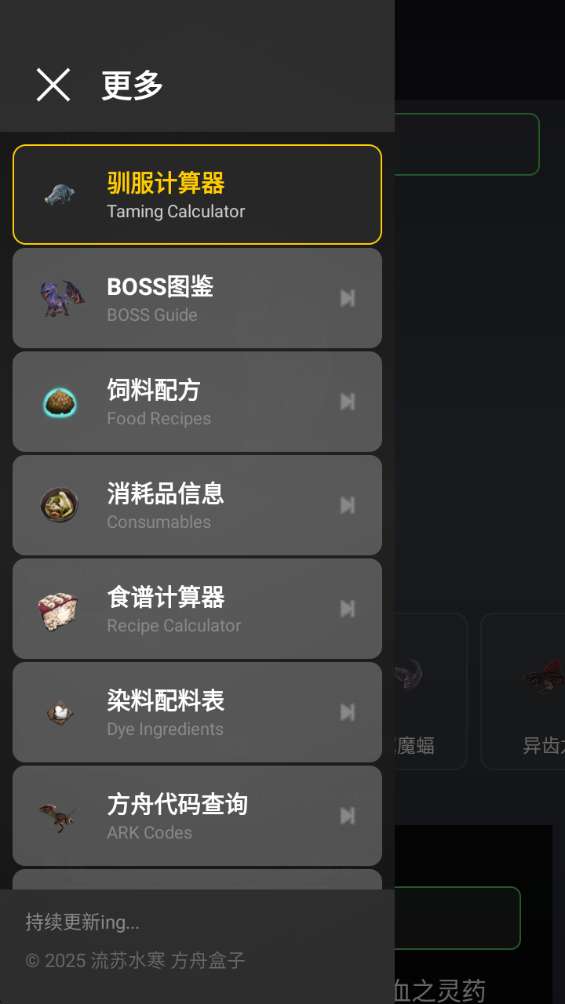Open the BOSS图鉴 menu entry
The height and width of the screenshot is (1004, 565).
(197, 298)
